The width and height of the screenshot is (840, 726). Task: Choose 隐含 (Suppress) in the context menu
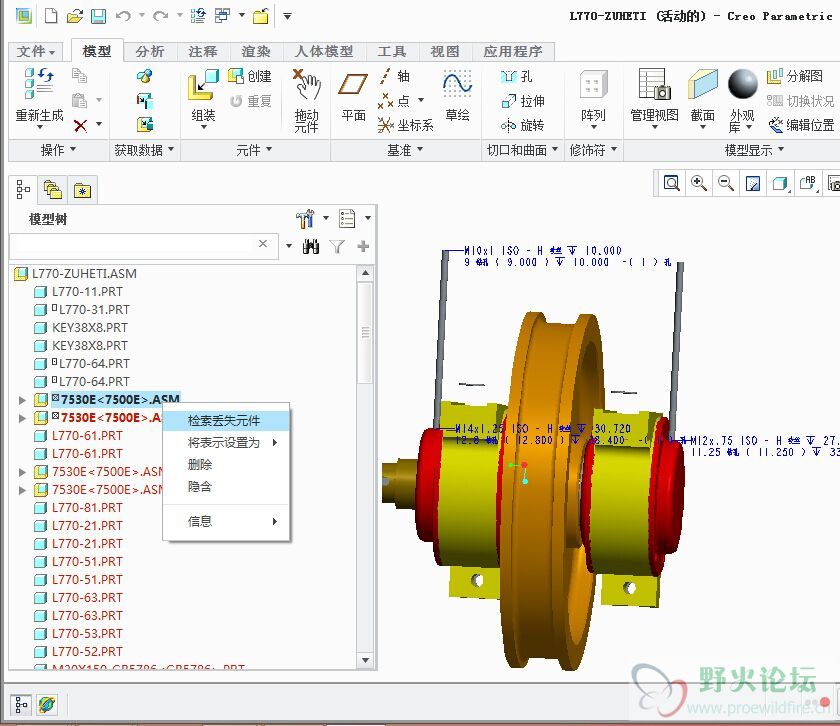(226, 487)
